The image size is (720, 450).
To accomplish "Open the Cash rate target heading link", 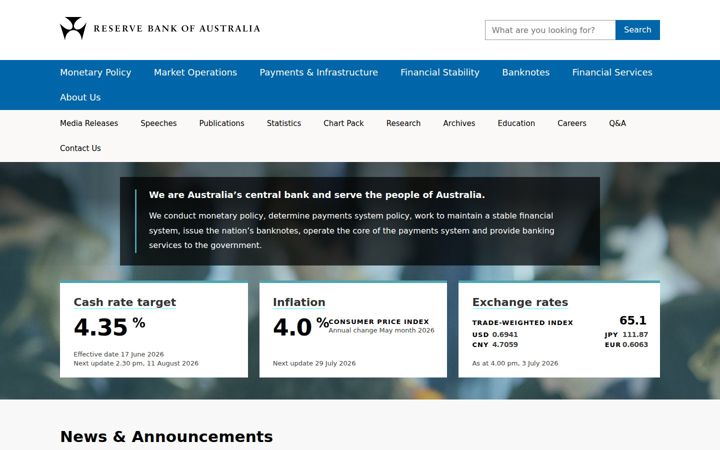I will click(x=125, y=302).
